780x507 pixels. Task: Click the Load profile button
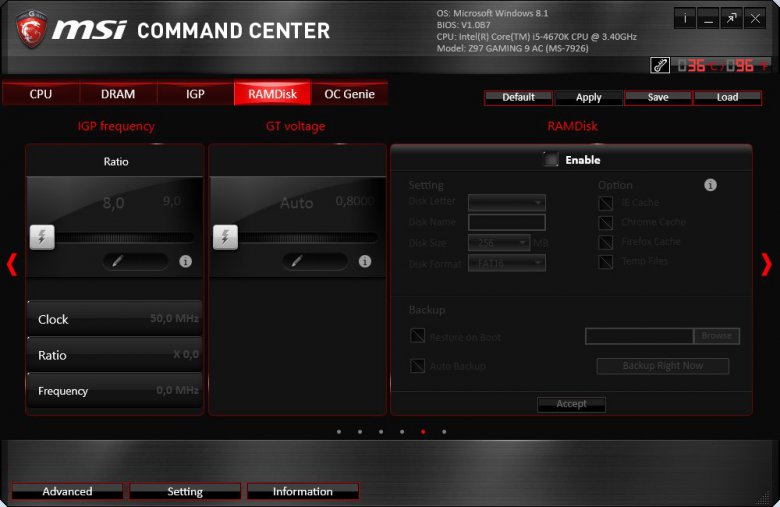coord(727,98)
